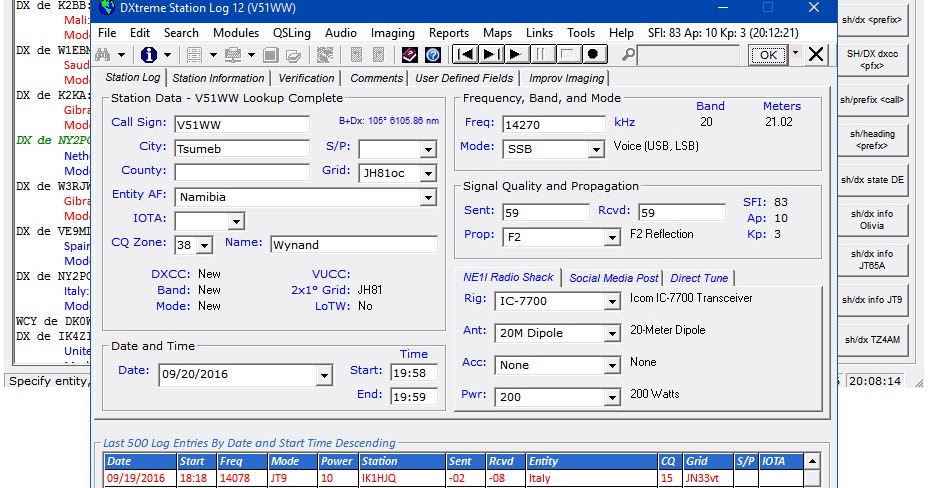Click the sh/dx info Olivia button
This screenshot has width=928, height=488.
872,219
